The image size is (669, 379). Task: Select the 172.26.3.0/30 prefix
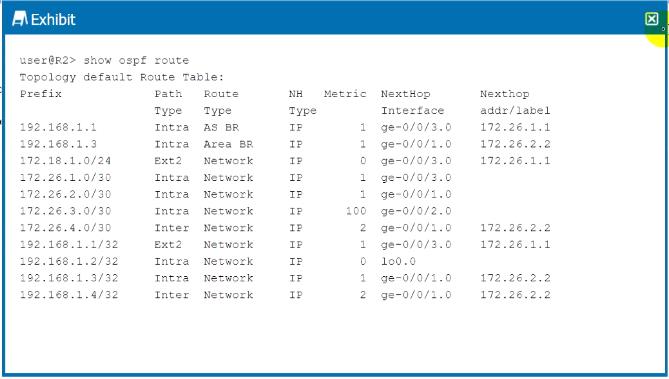pyautogui.click(x=65, y=211)
